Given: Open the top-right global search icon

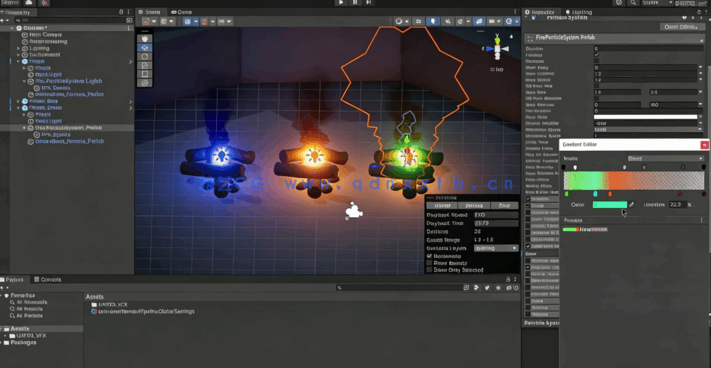Looking at the screenshot, I should pyautogui.click(x=633, y=3).
